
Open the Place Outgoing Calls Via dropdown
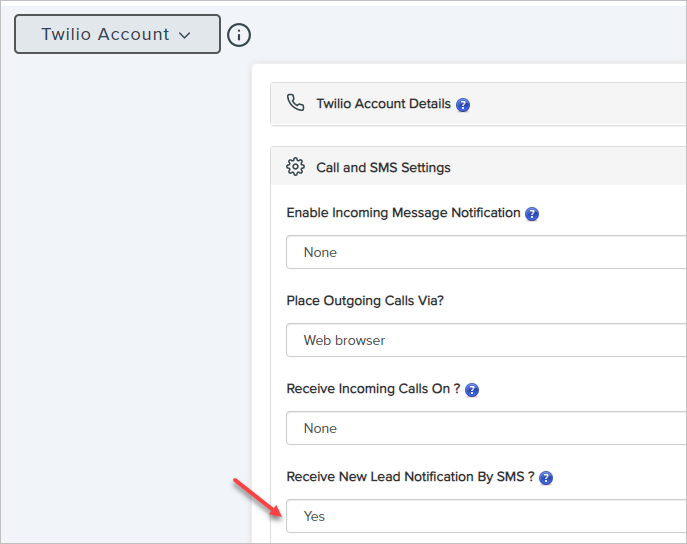coord(486,340)
